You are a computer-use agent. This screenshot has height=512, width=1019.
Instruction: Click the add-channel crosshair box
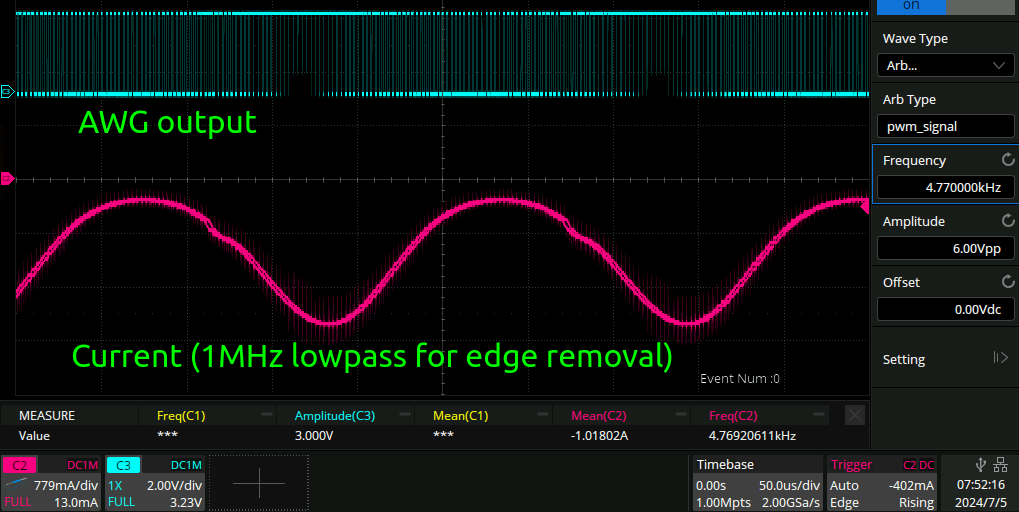258,483
